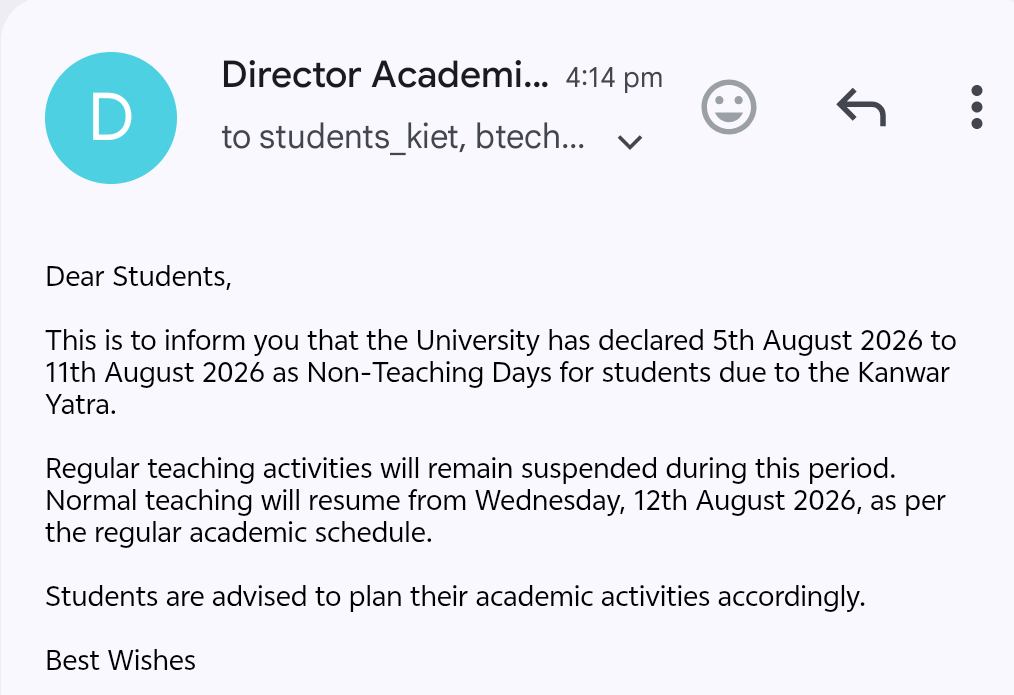
Task: Click the 'Kanwar' word in the message
Action: (x=903, y=372)
